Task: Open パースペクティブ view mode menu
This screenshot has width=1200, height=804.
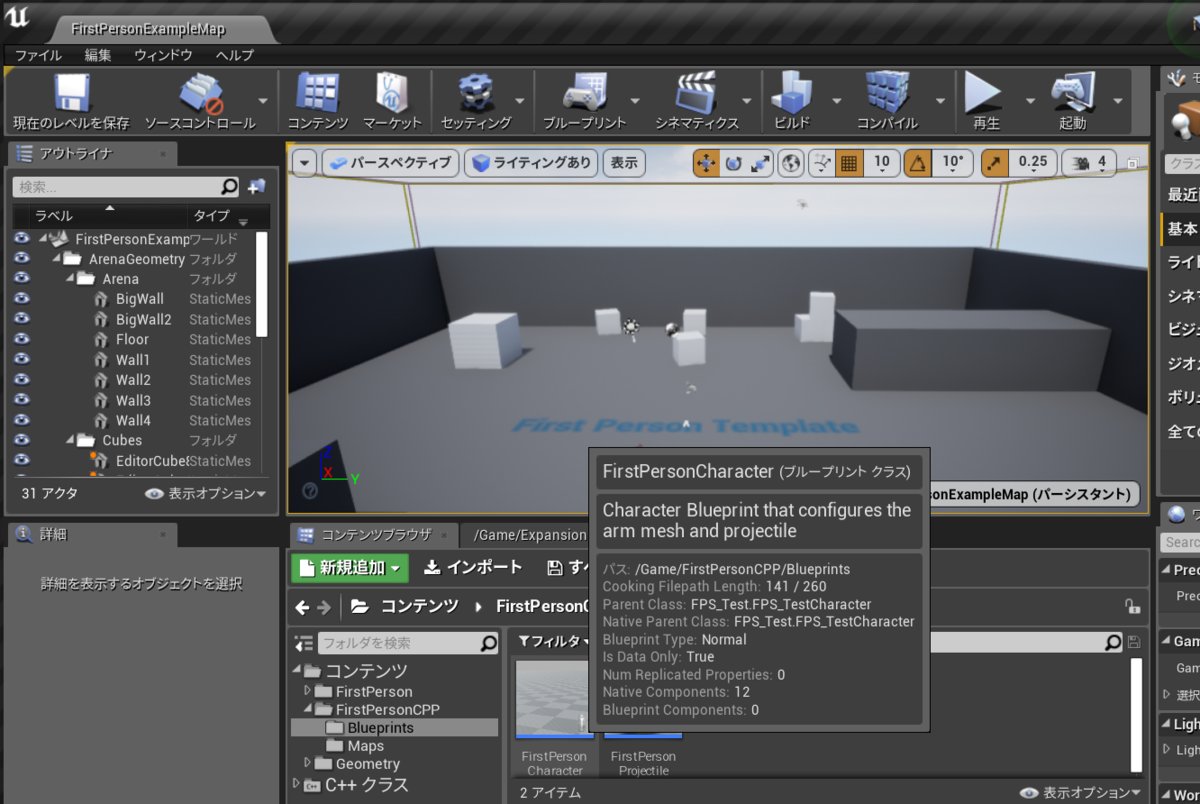Action: coord(391,163)
